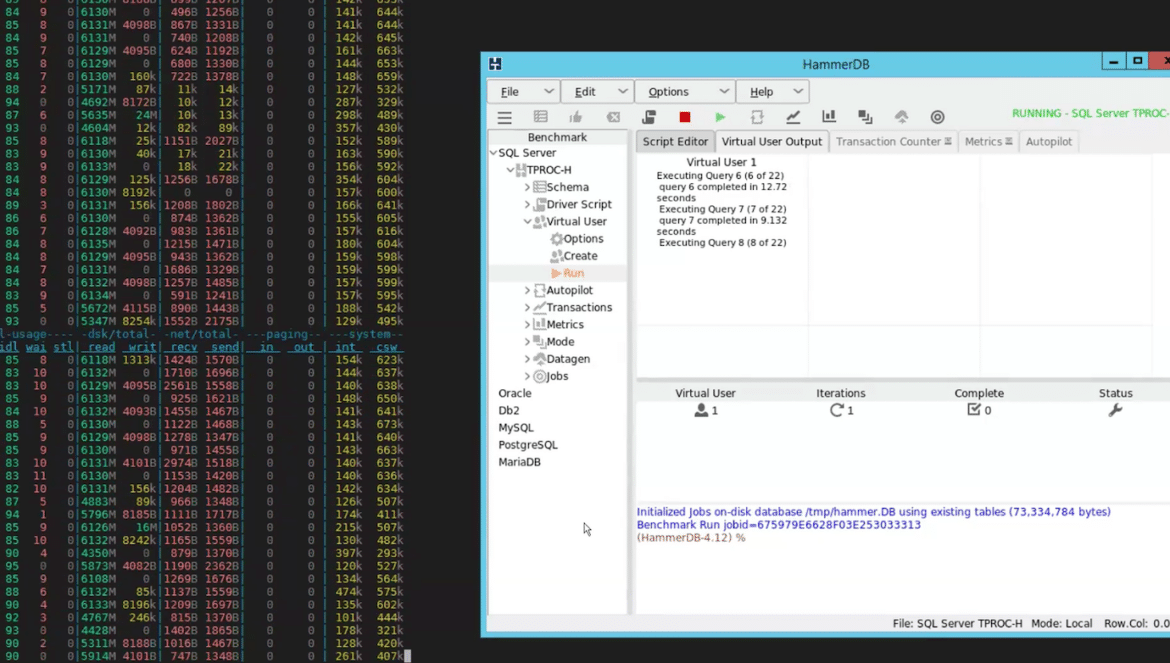This screenshot has width=1170, height=663.
Task: Open the Metrics bar chart toolbar icon
Action: coord(828,116)
